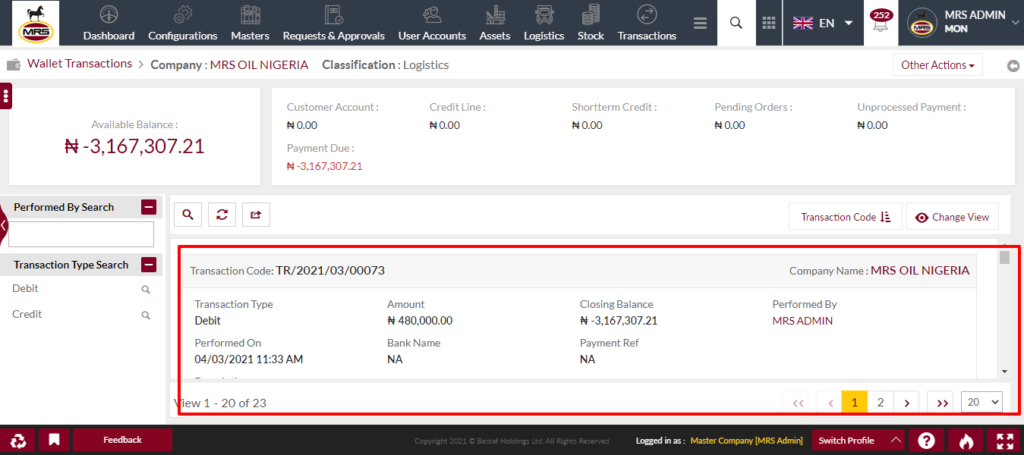The height and width of the screenshot is (455, 1024).
Task: Open the Transactions menu
Action: pos(647,24)
